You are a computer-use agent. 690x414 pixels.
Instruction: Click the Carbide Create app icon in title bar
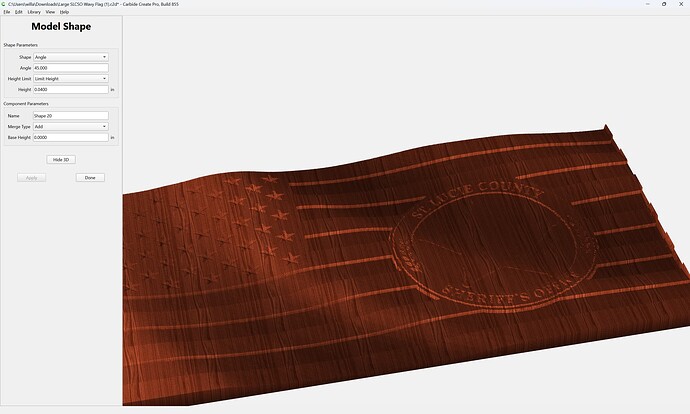pos(4,4)
